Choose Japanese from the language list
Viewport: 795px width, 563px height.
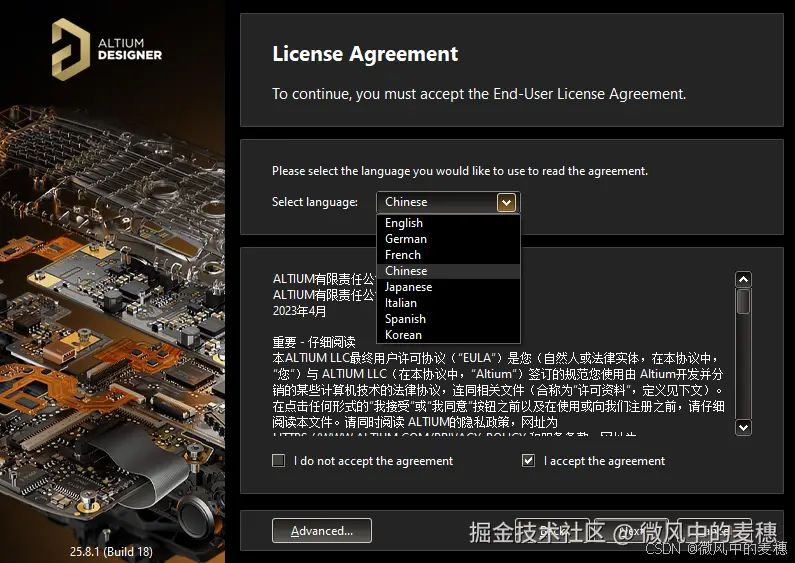(448, 287)
